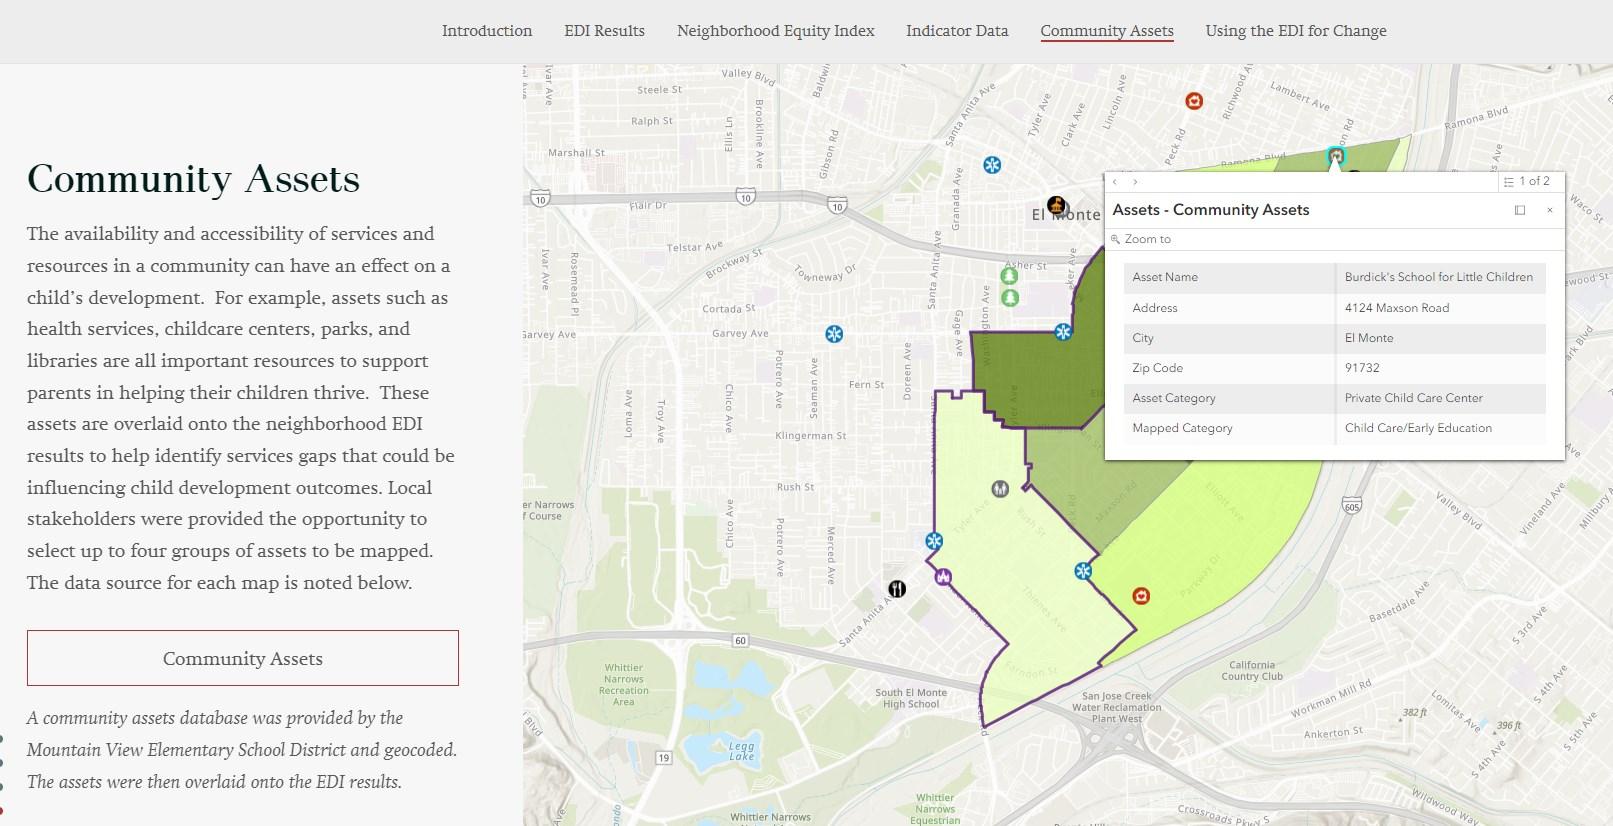Click the red child care marker near Parkway Dr
The height and width of the screenshot is (826, 1613).
tap(1141, 596)
